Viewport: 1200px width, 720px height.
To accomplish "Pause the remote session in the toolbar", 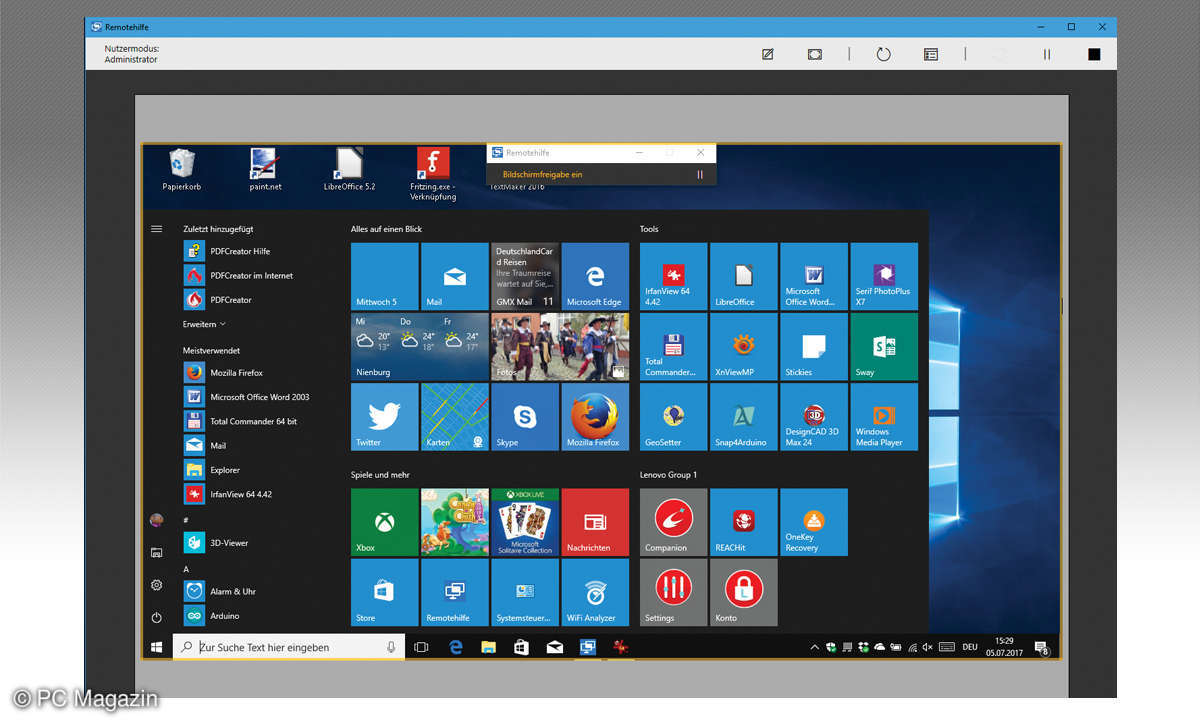I will click(x=1047, y=54).
